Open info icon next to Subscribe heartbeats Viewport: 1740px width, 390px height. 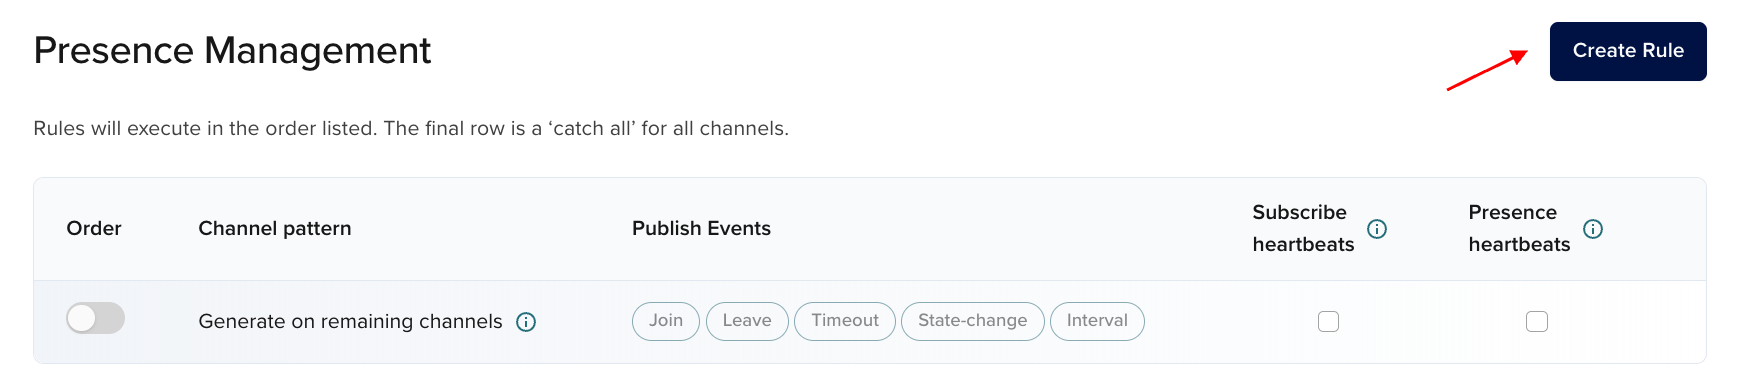1377,229
